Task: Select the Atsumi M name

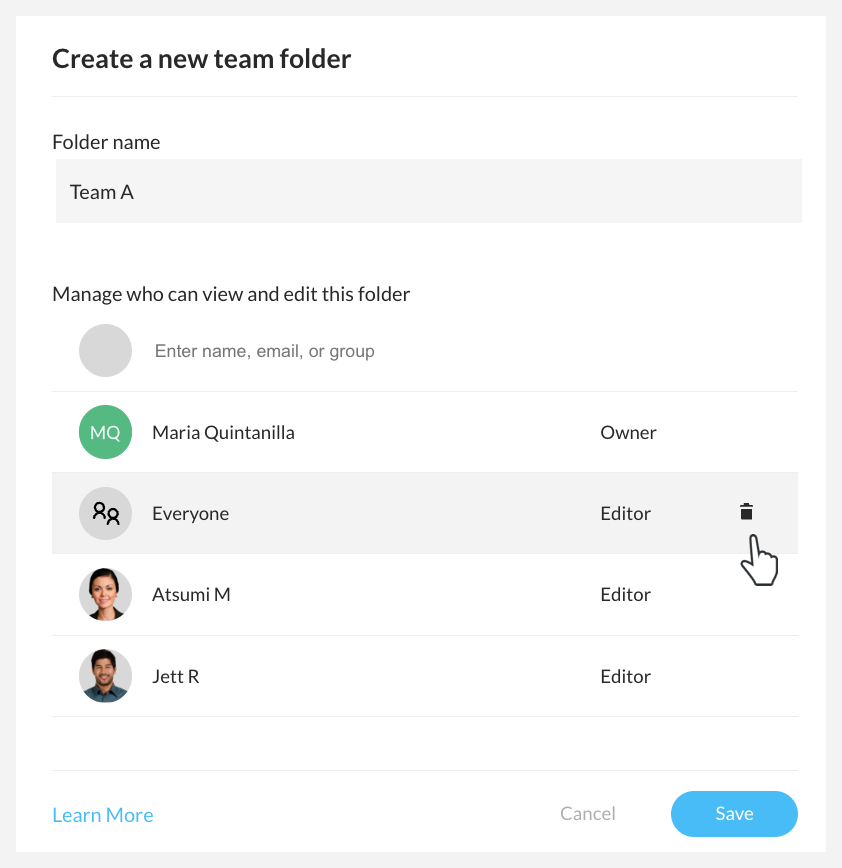Action: [x=191, y=595]
